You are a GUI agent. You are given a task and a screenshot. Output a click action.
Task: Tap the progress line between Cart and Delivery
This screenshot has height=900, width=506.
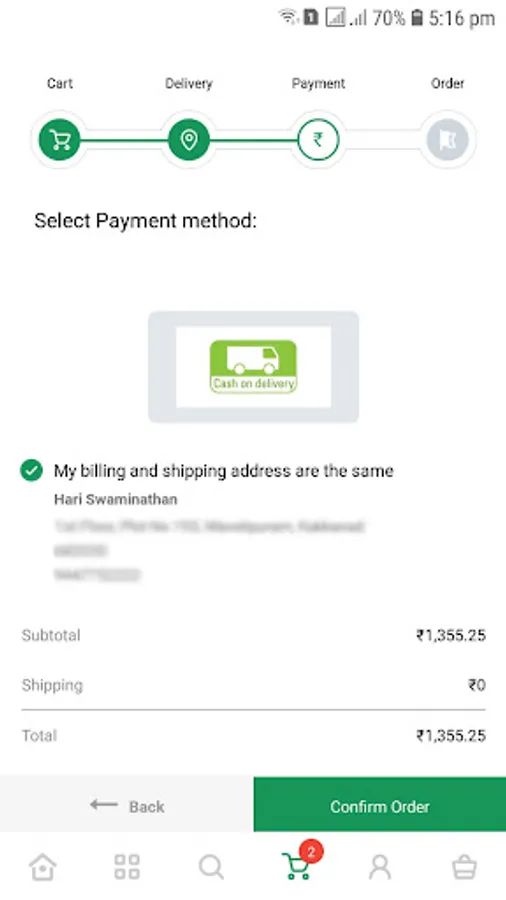pyautogui.click(x=124, y=140)
